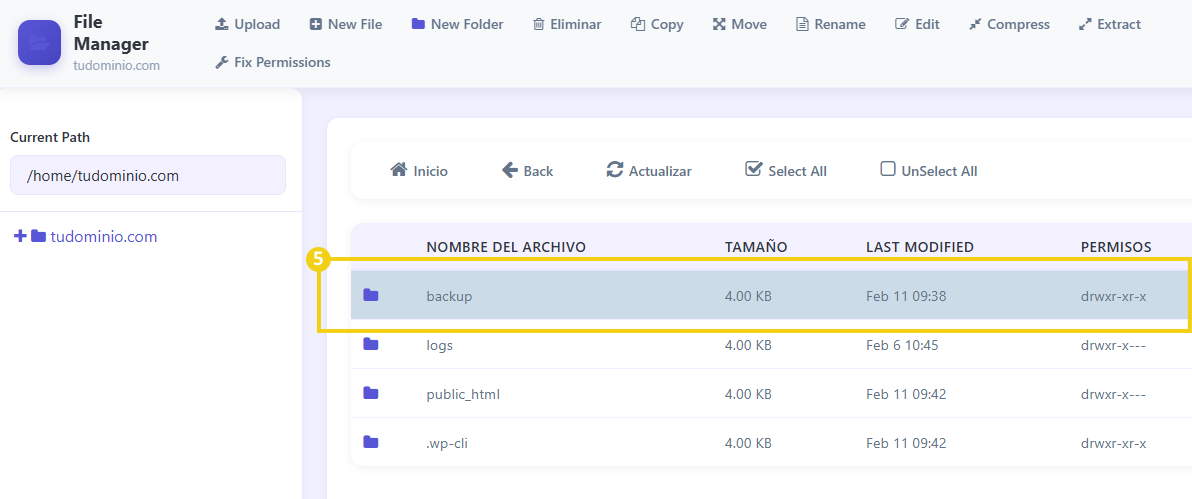
Task: Click the sidebar tudominio.com folder icon
Action: pyautogui.click(x=39, y=237)
